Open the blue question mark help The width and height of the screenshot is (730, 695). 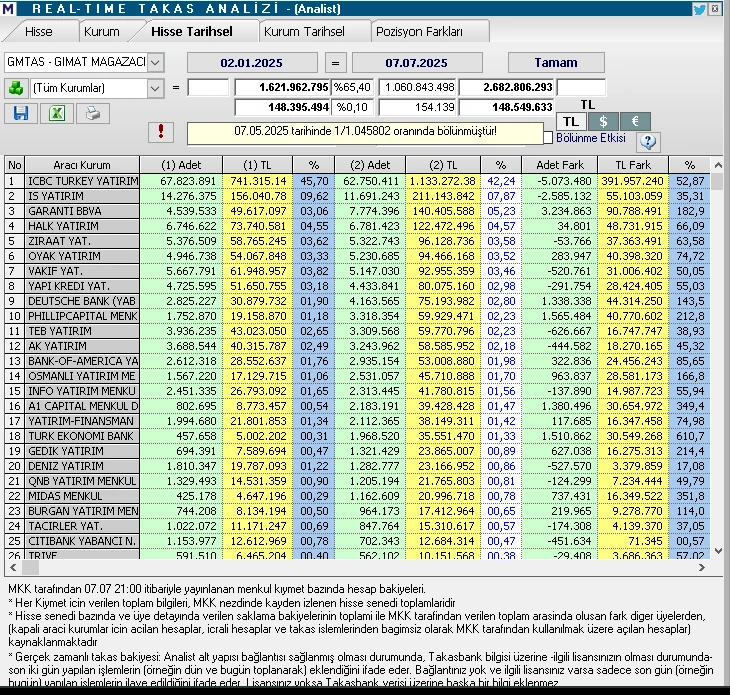[x=648, y=141]
